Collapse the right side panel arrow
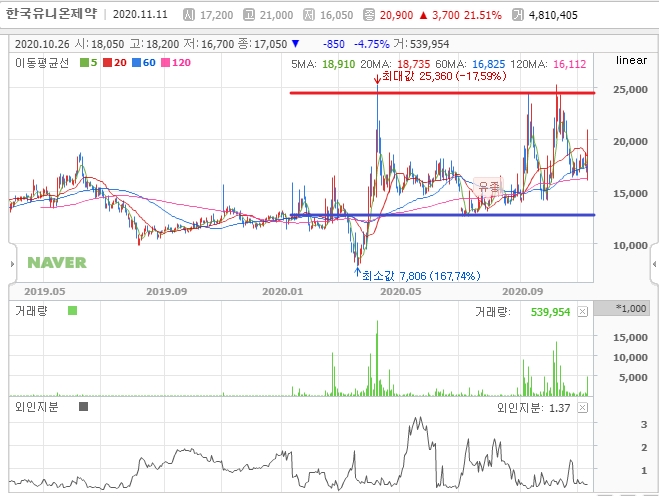The image size is (659, 496). [x=654, y=264]
